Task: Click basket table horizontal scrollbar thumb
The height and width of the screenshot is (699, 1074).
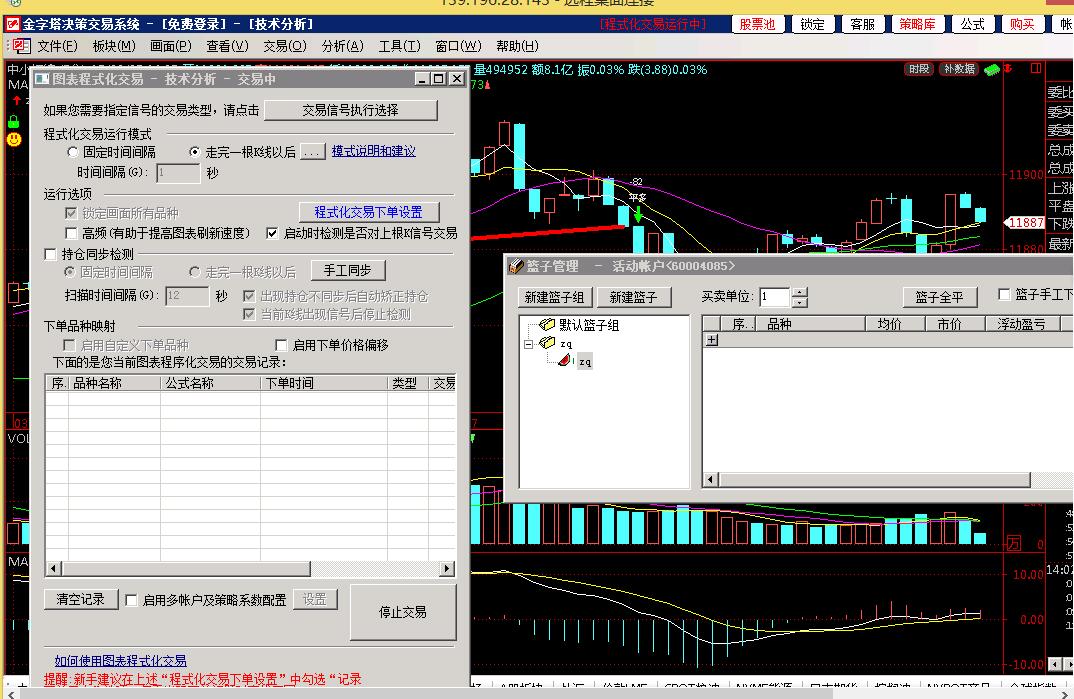Action: pos(874,480)
